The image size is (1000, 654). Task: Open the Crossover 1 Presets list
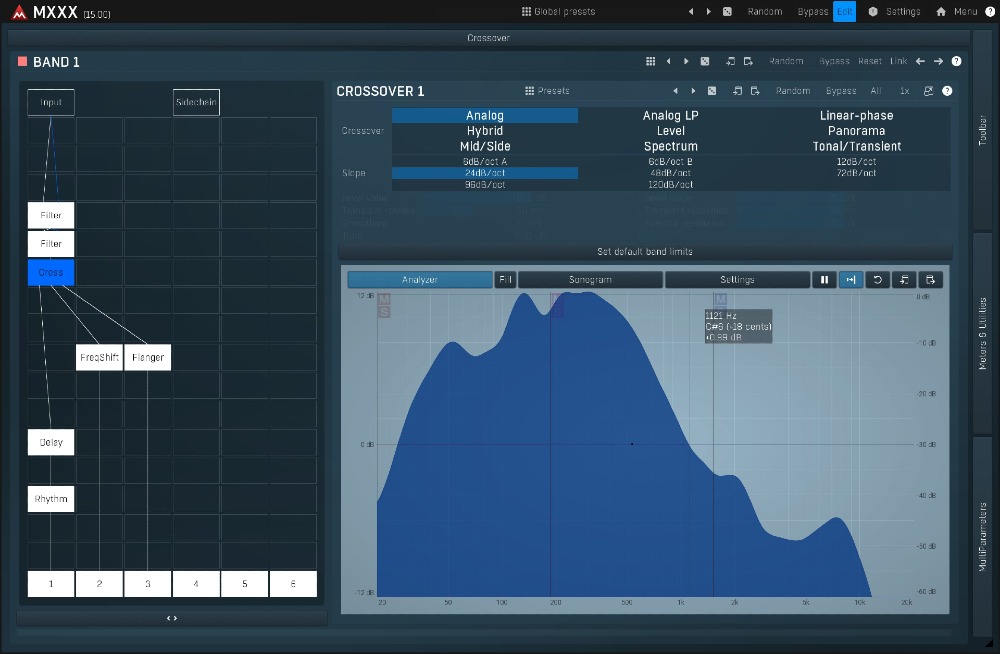547,91
